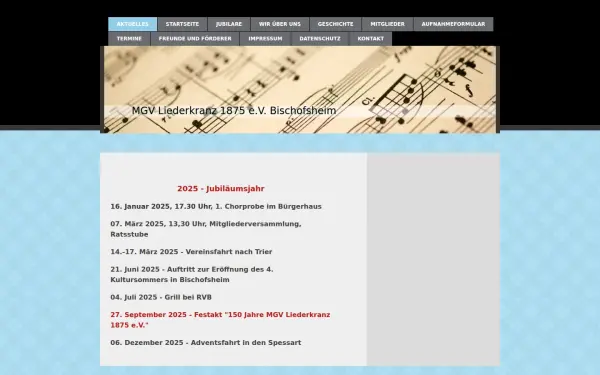Click the 2025 - Jubiläumsjahr heading

pos(221,189)
